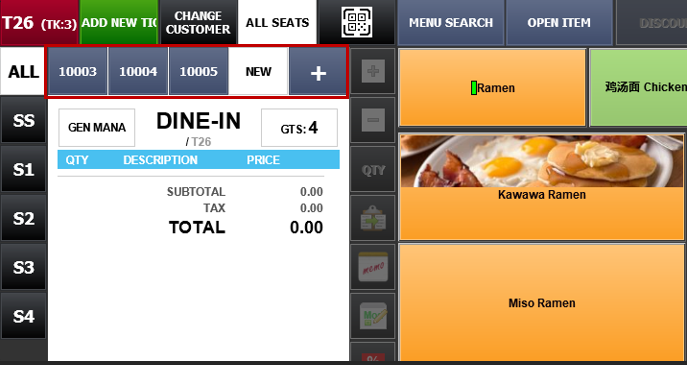Screen dimensions: 687x365
Task: Open the NEW ticket tab
Action: tap(259, 71)
